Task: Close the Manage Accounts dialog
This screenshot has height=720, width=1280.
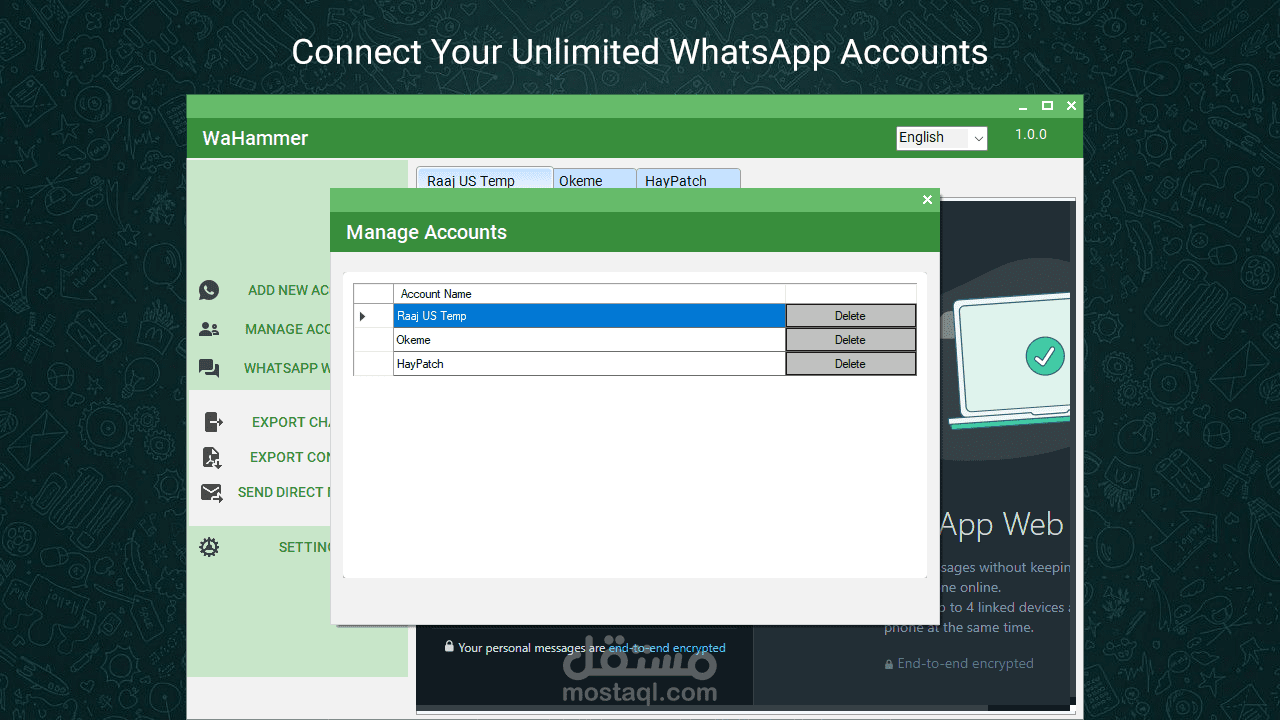Action: pyautogui.click(x=927, y=200)
